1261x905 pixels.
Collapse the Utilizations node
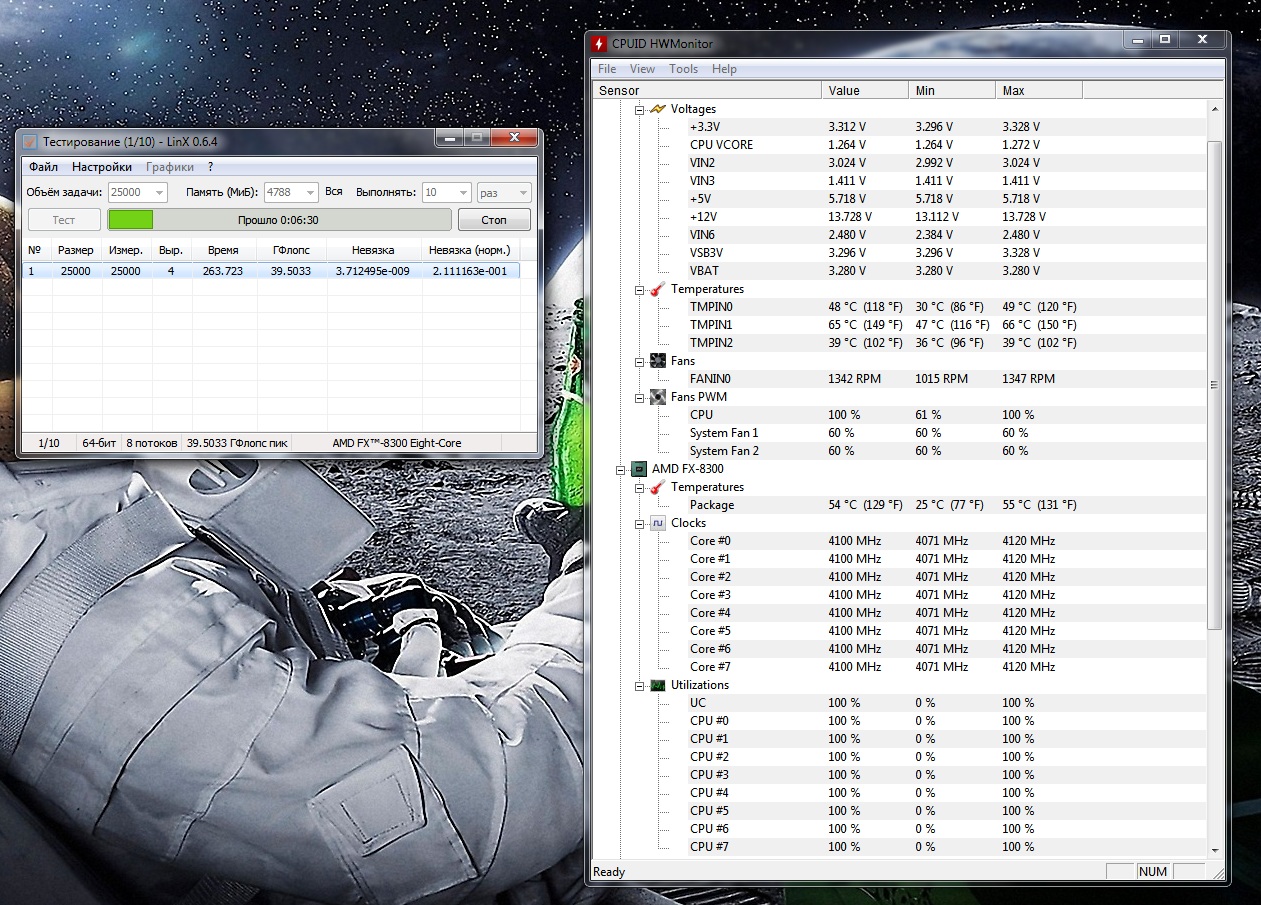pyautogui.click(x=639, y=685)
